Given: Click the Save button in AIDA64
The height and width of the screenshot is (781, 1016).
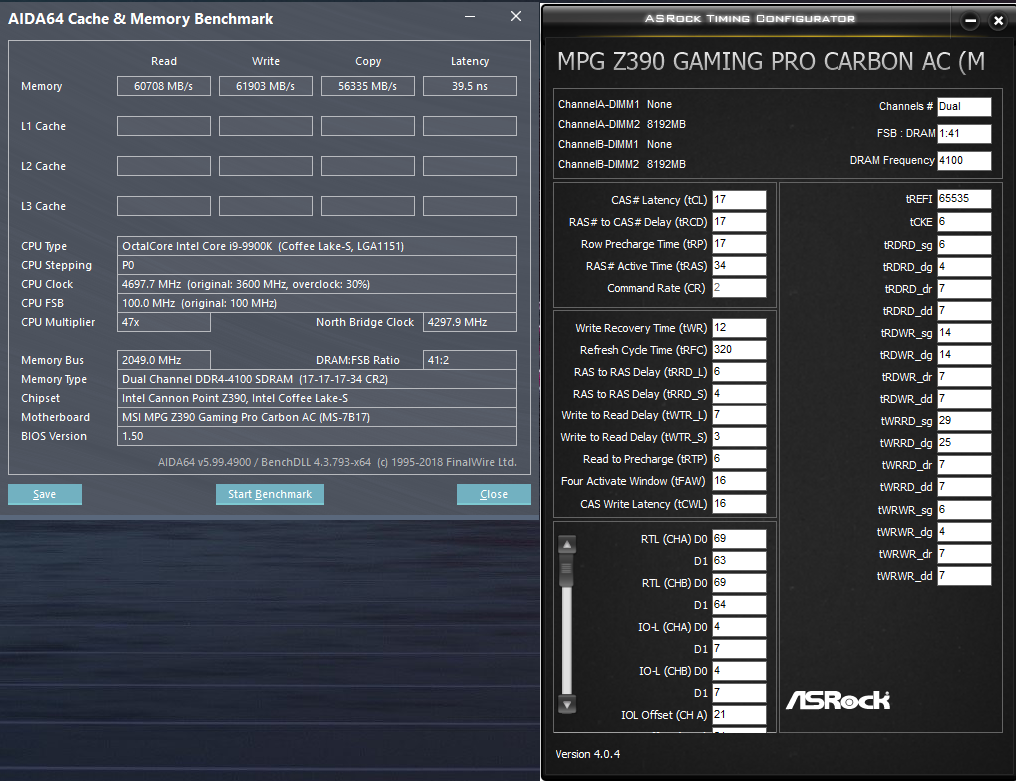Looking at the screenshot, I should (x=45, y=494).
